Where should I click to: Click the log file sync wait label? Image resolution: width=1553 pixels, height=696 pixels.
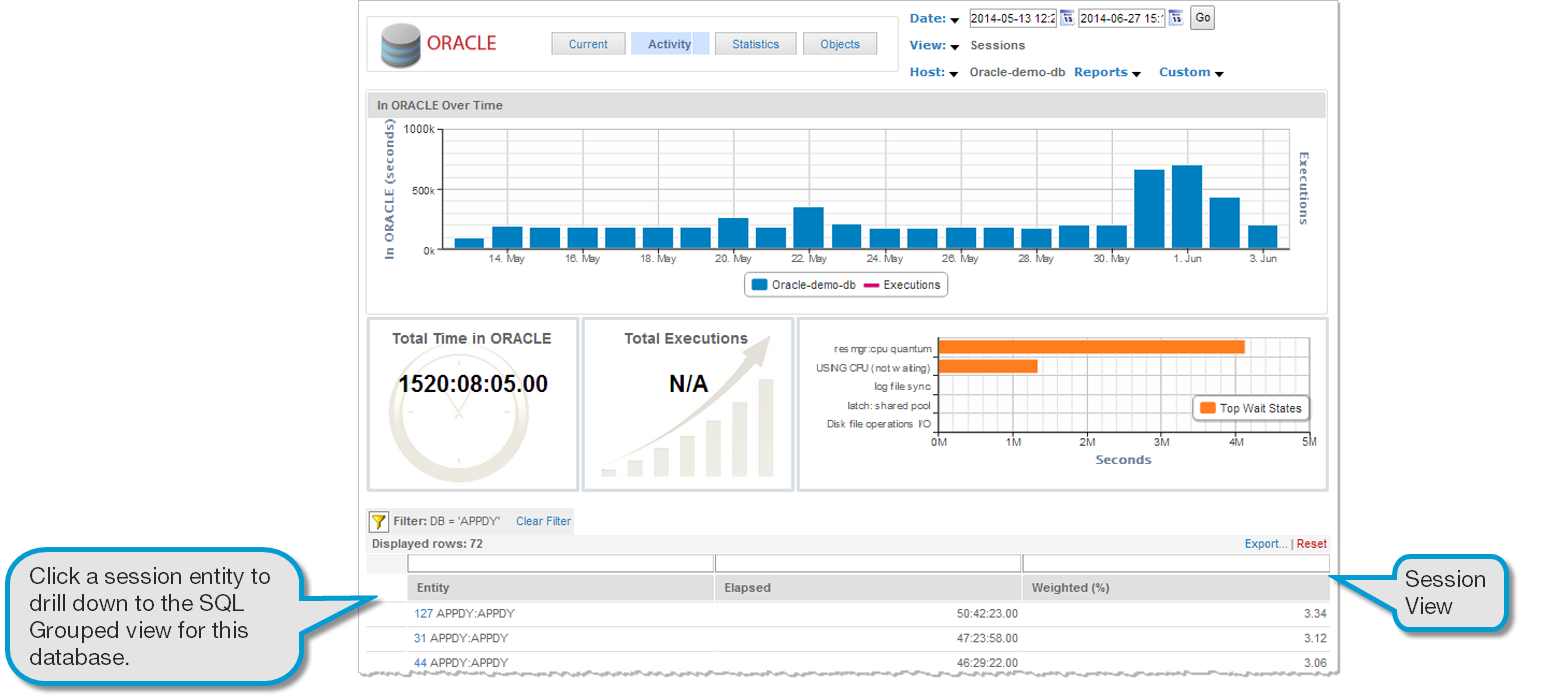click(902, 386)
